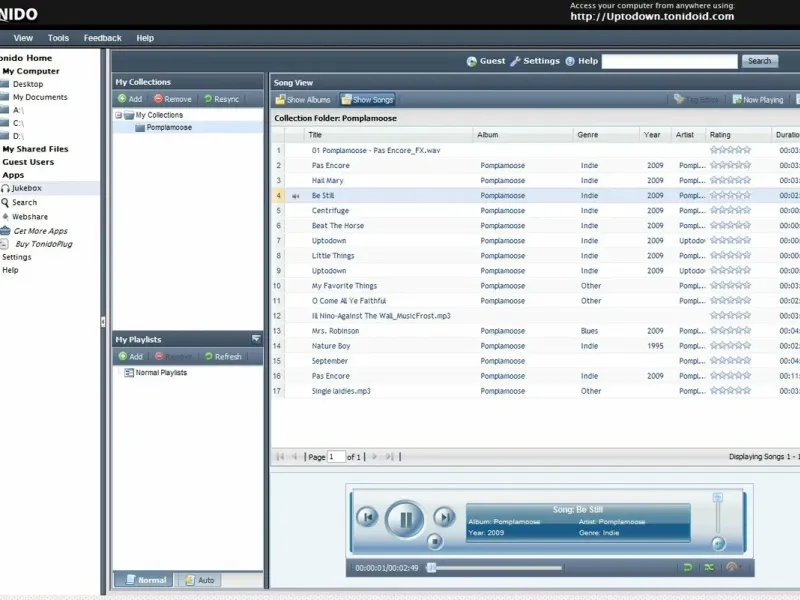Screen dimensions: 800x600
Task: Collapse the My Collections tree node
Action: point(119,115)
